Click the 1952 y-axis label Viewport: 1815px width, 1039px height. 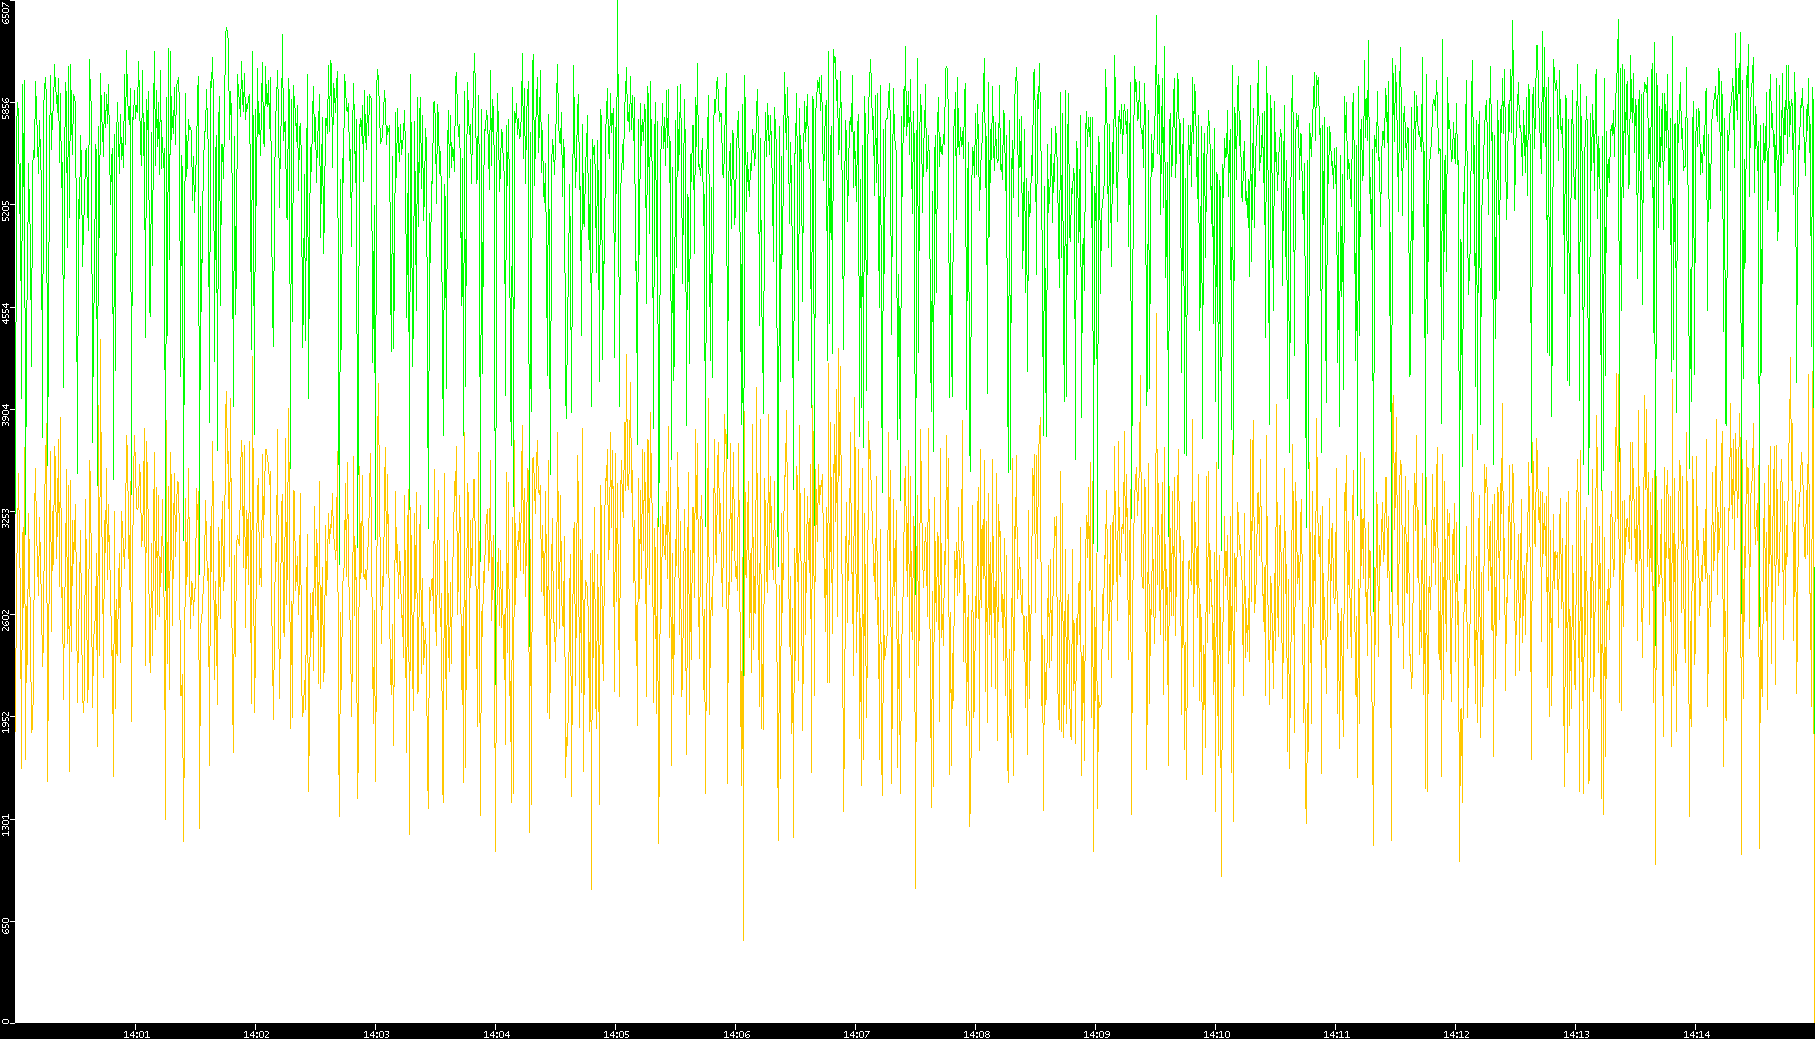(x=6, y=722)
